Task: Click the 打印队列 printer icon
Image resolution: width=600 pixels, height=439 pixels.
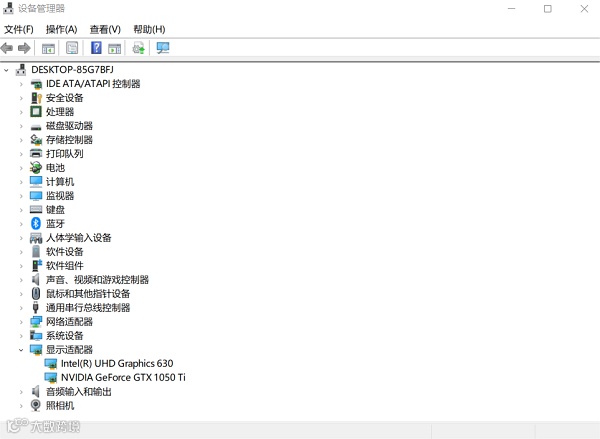Action: (36, 154)
